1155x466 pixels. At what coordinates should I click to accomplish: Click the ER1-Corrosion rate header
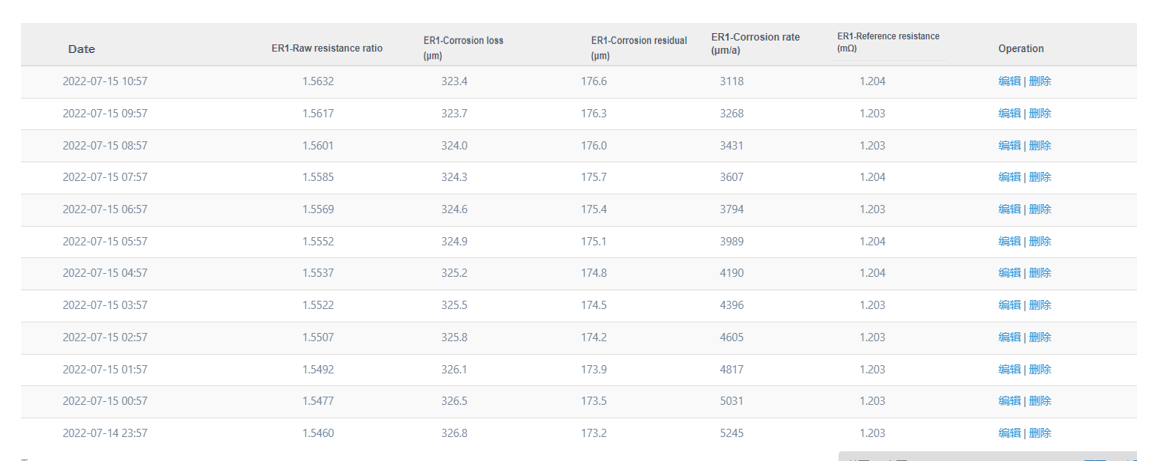[x=755, y=44]
